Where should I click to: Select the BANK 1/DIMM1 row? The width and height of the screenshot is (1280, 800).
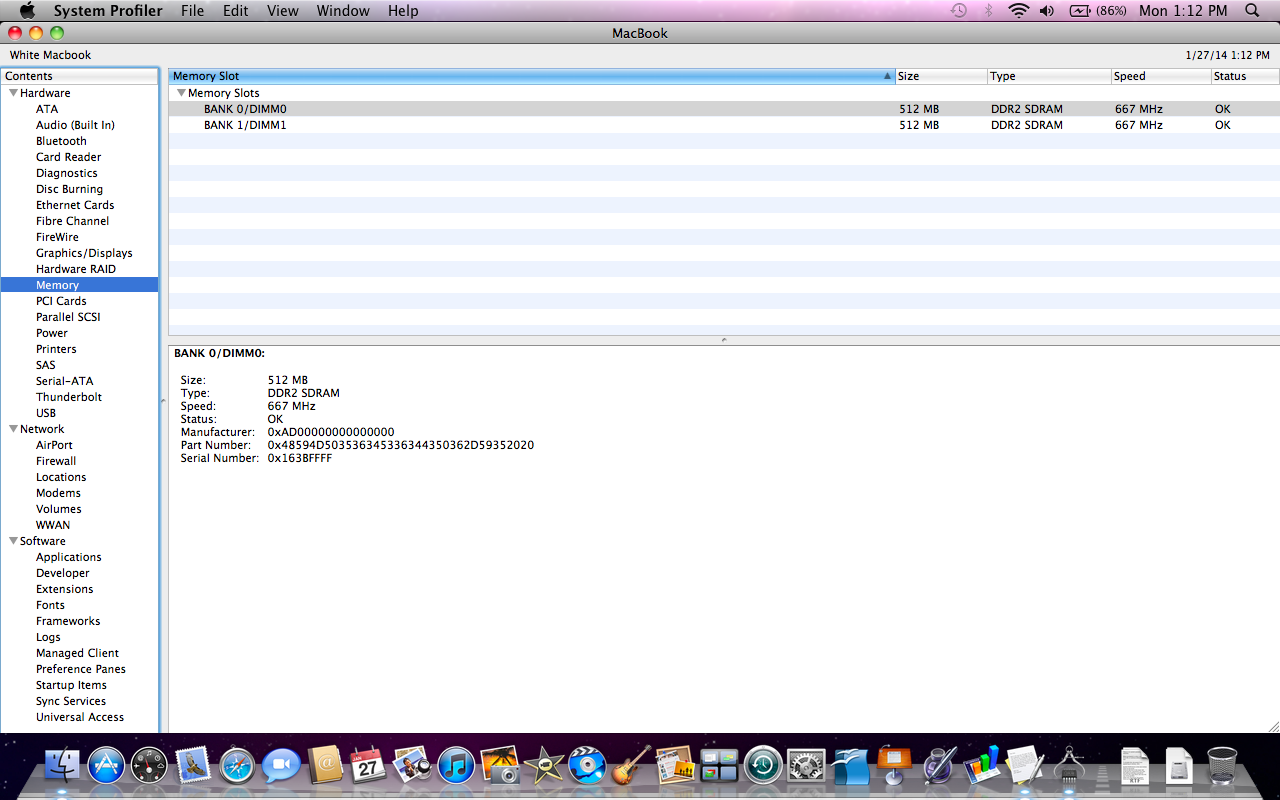pyautogui.click(x=724, y=125)
